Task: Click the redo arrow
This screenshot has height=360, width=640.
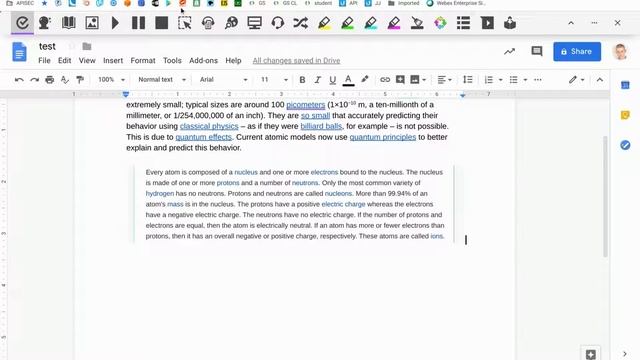Action: click(34, 80)
